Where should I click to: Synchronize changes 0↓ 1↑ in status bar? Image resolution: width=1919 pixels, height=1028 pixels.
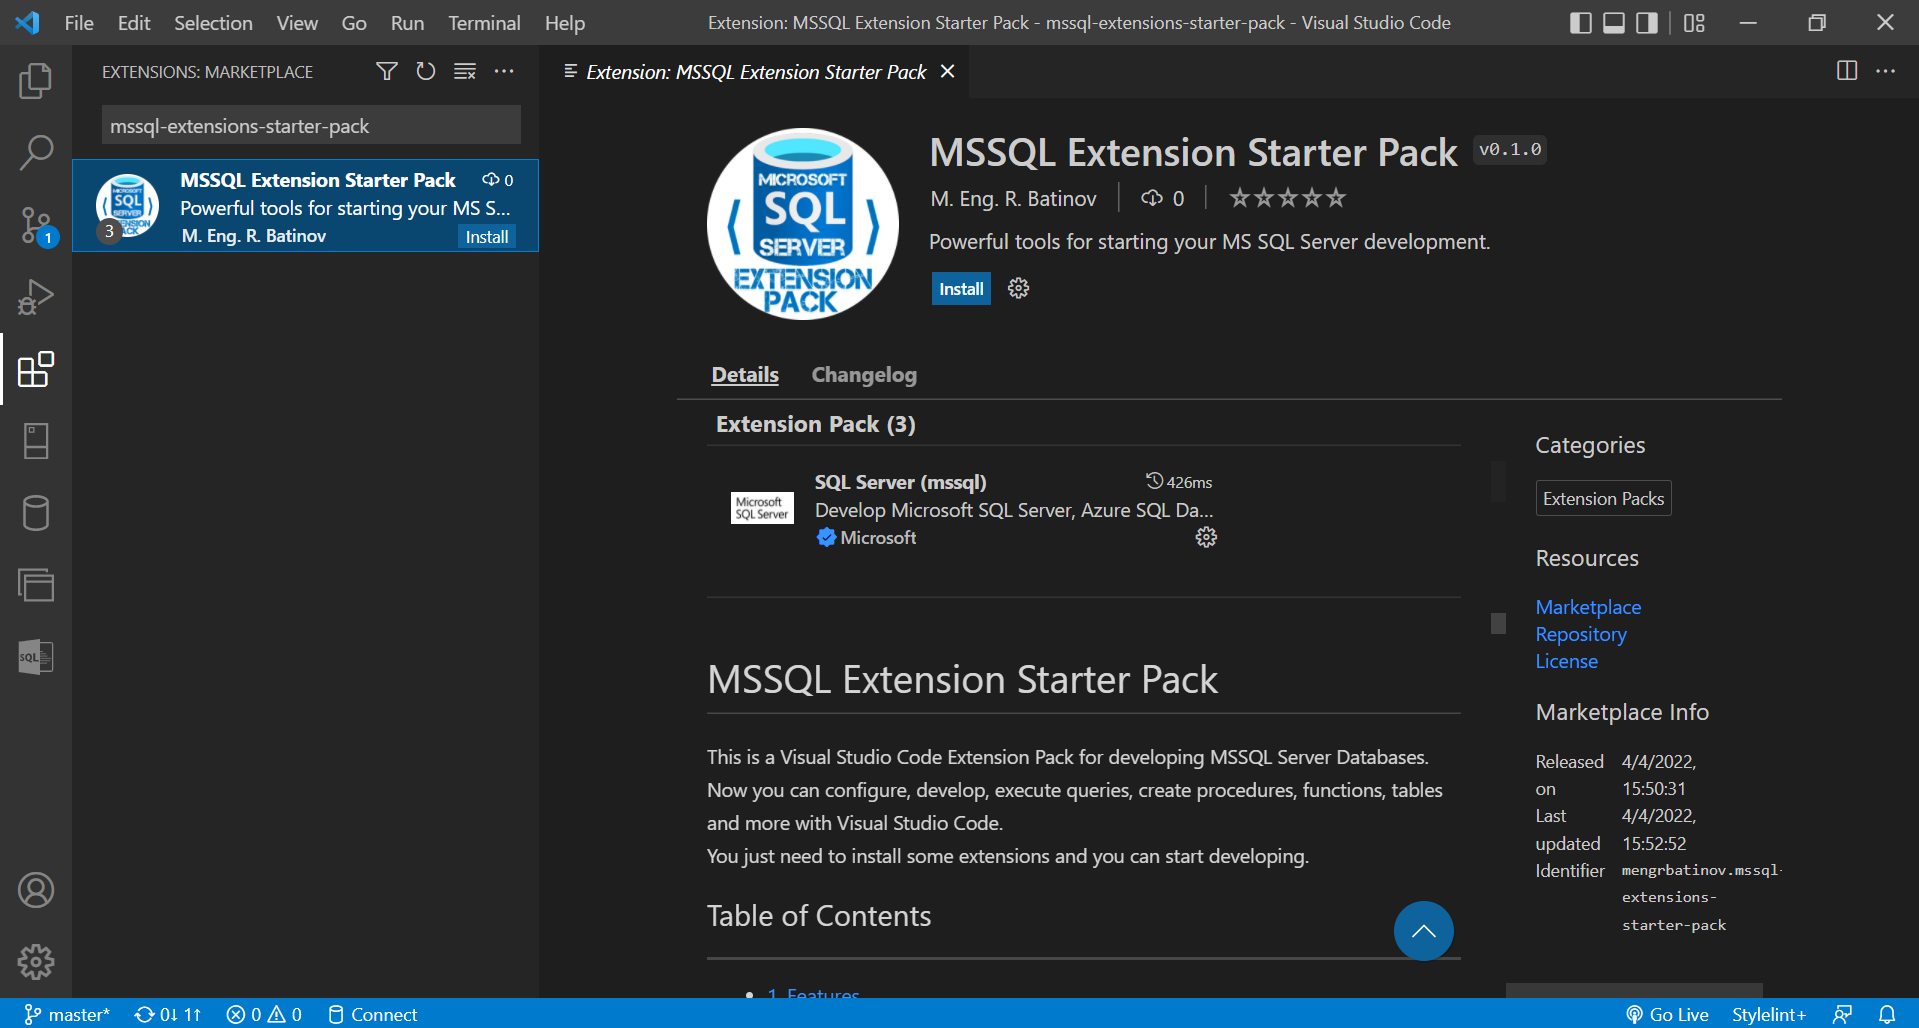(168, 1014)
